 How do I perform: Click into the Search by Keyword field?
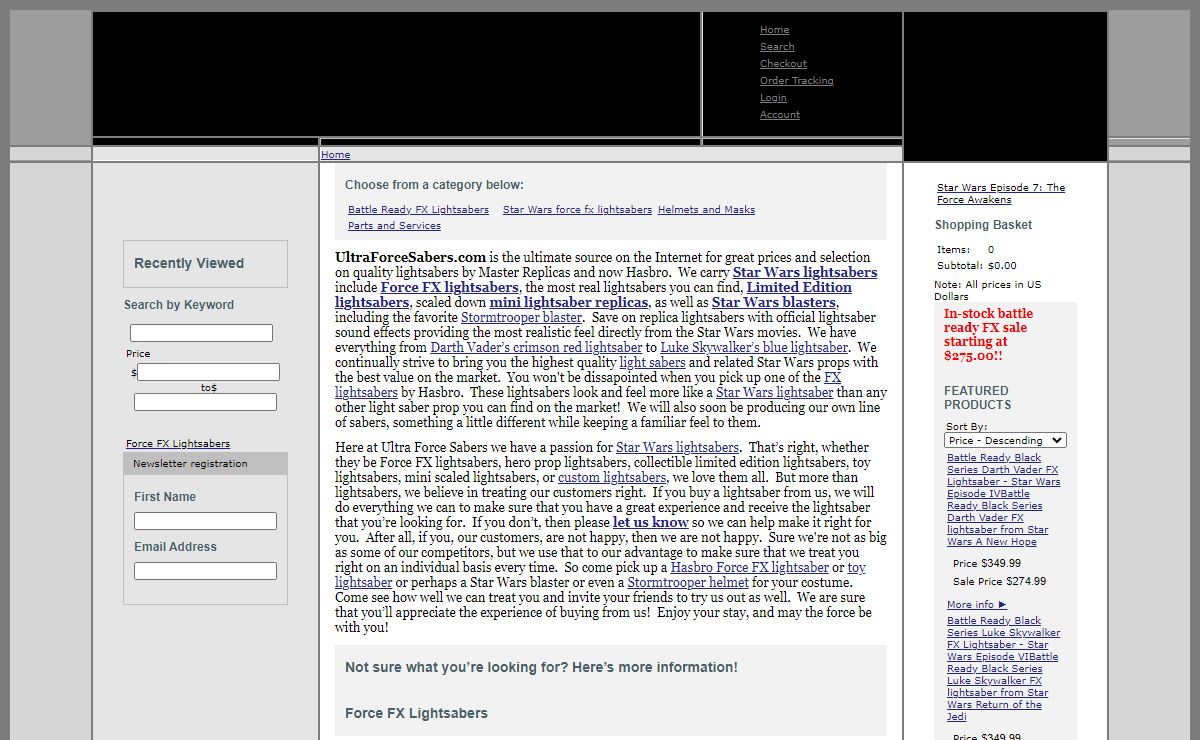(x=201, y=333)
